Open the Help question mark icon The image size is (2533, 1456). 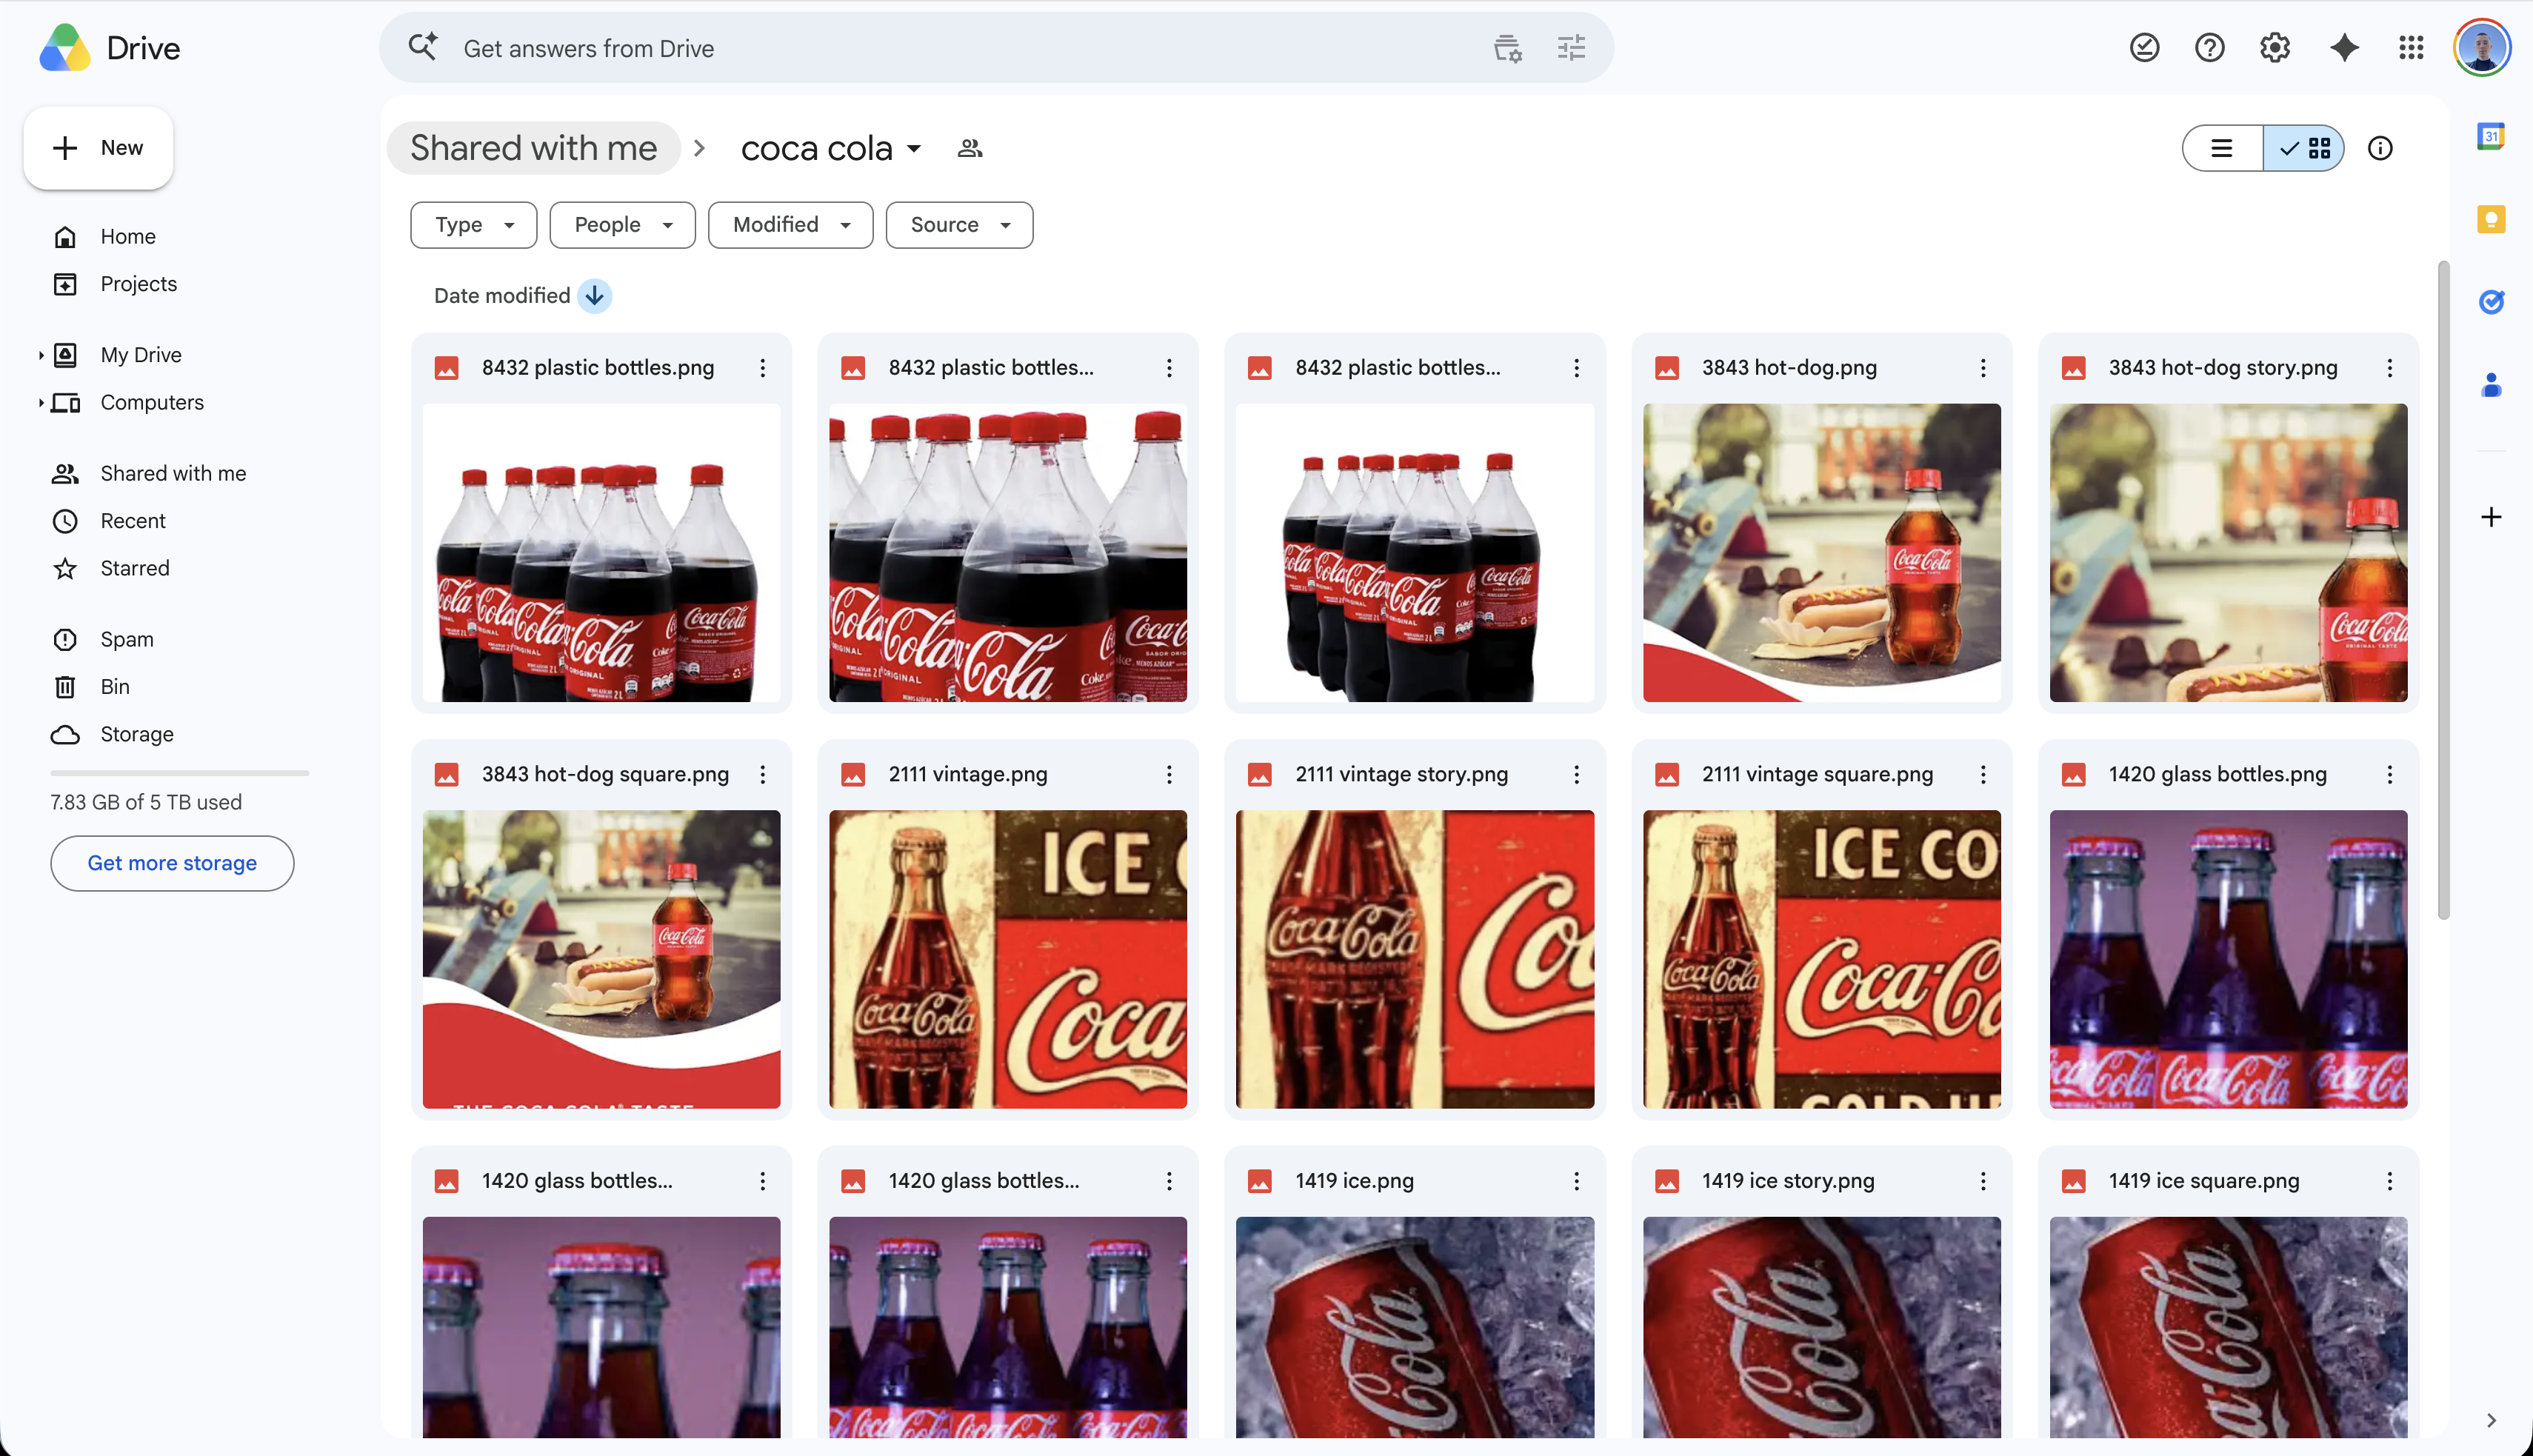(x=2209, y=47)
